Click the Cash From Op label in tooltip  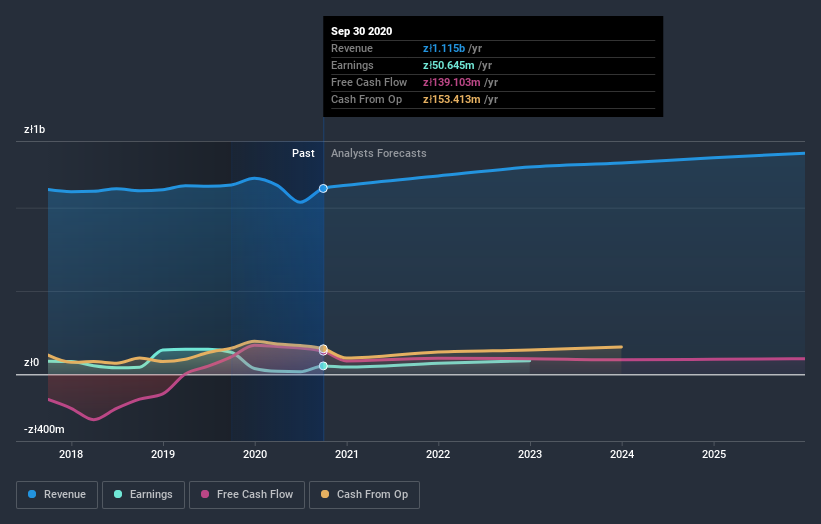(367, 99)
